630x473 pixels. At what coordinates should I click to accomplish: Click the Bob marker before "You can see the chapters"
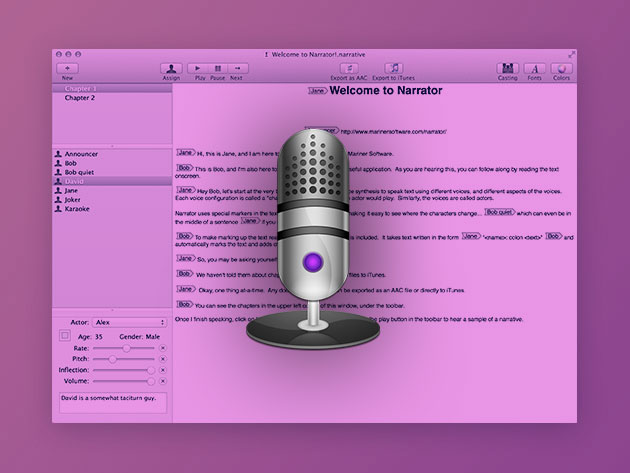(185, 304)
